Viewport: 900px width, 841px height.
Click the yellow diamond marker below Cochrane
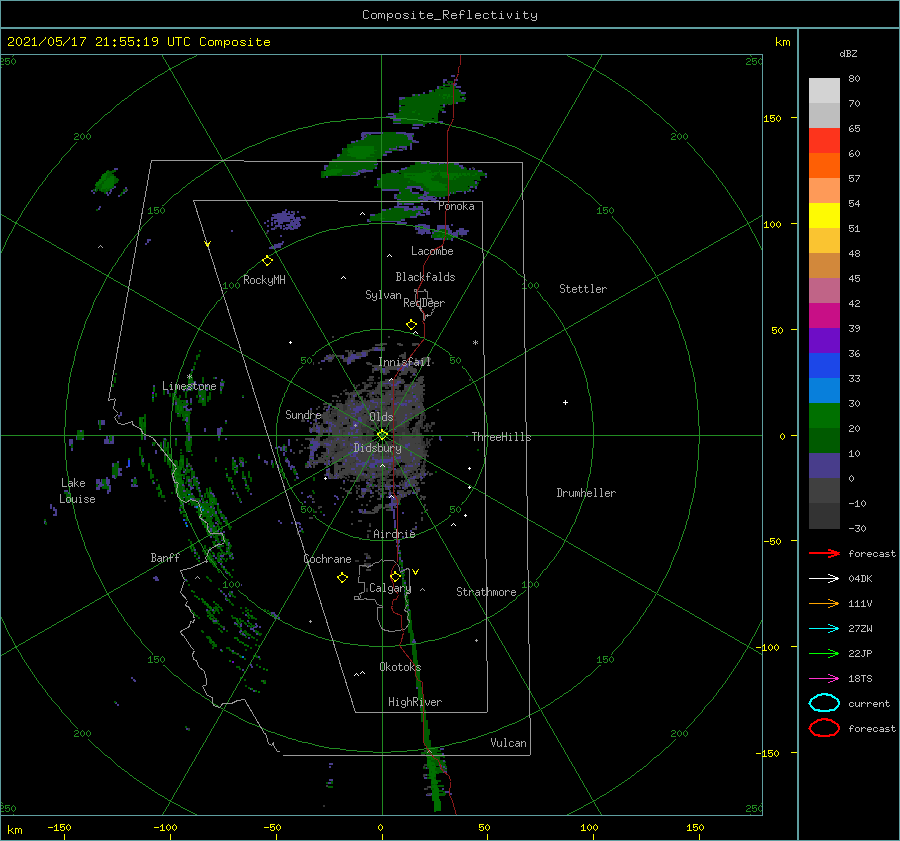tap(342, 578)
